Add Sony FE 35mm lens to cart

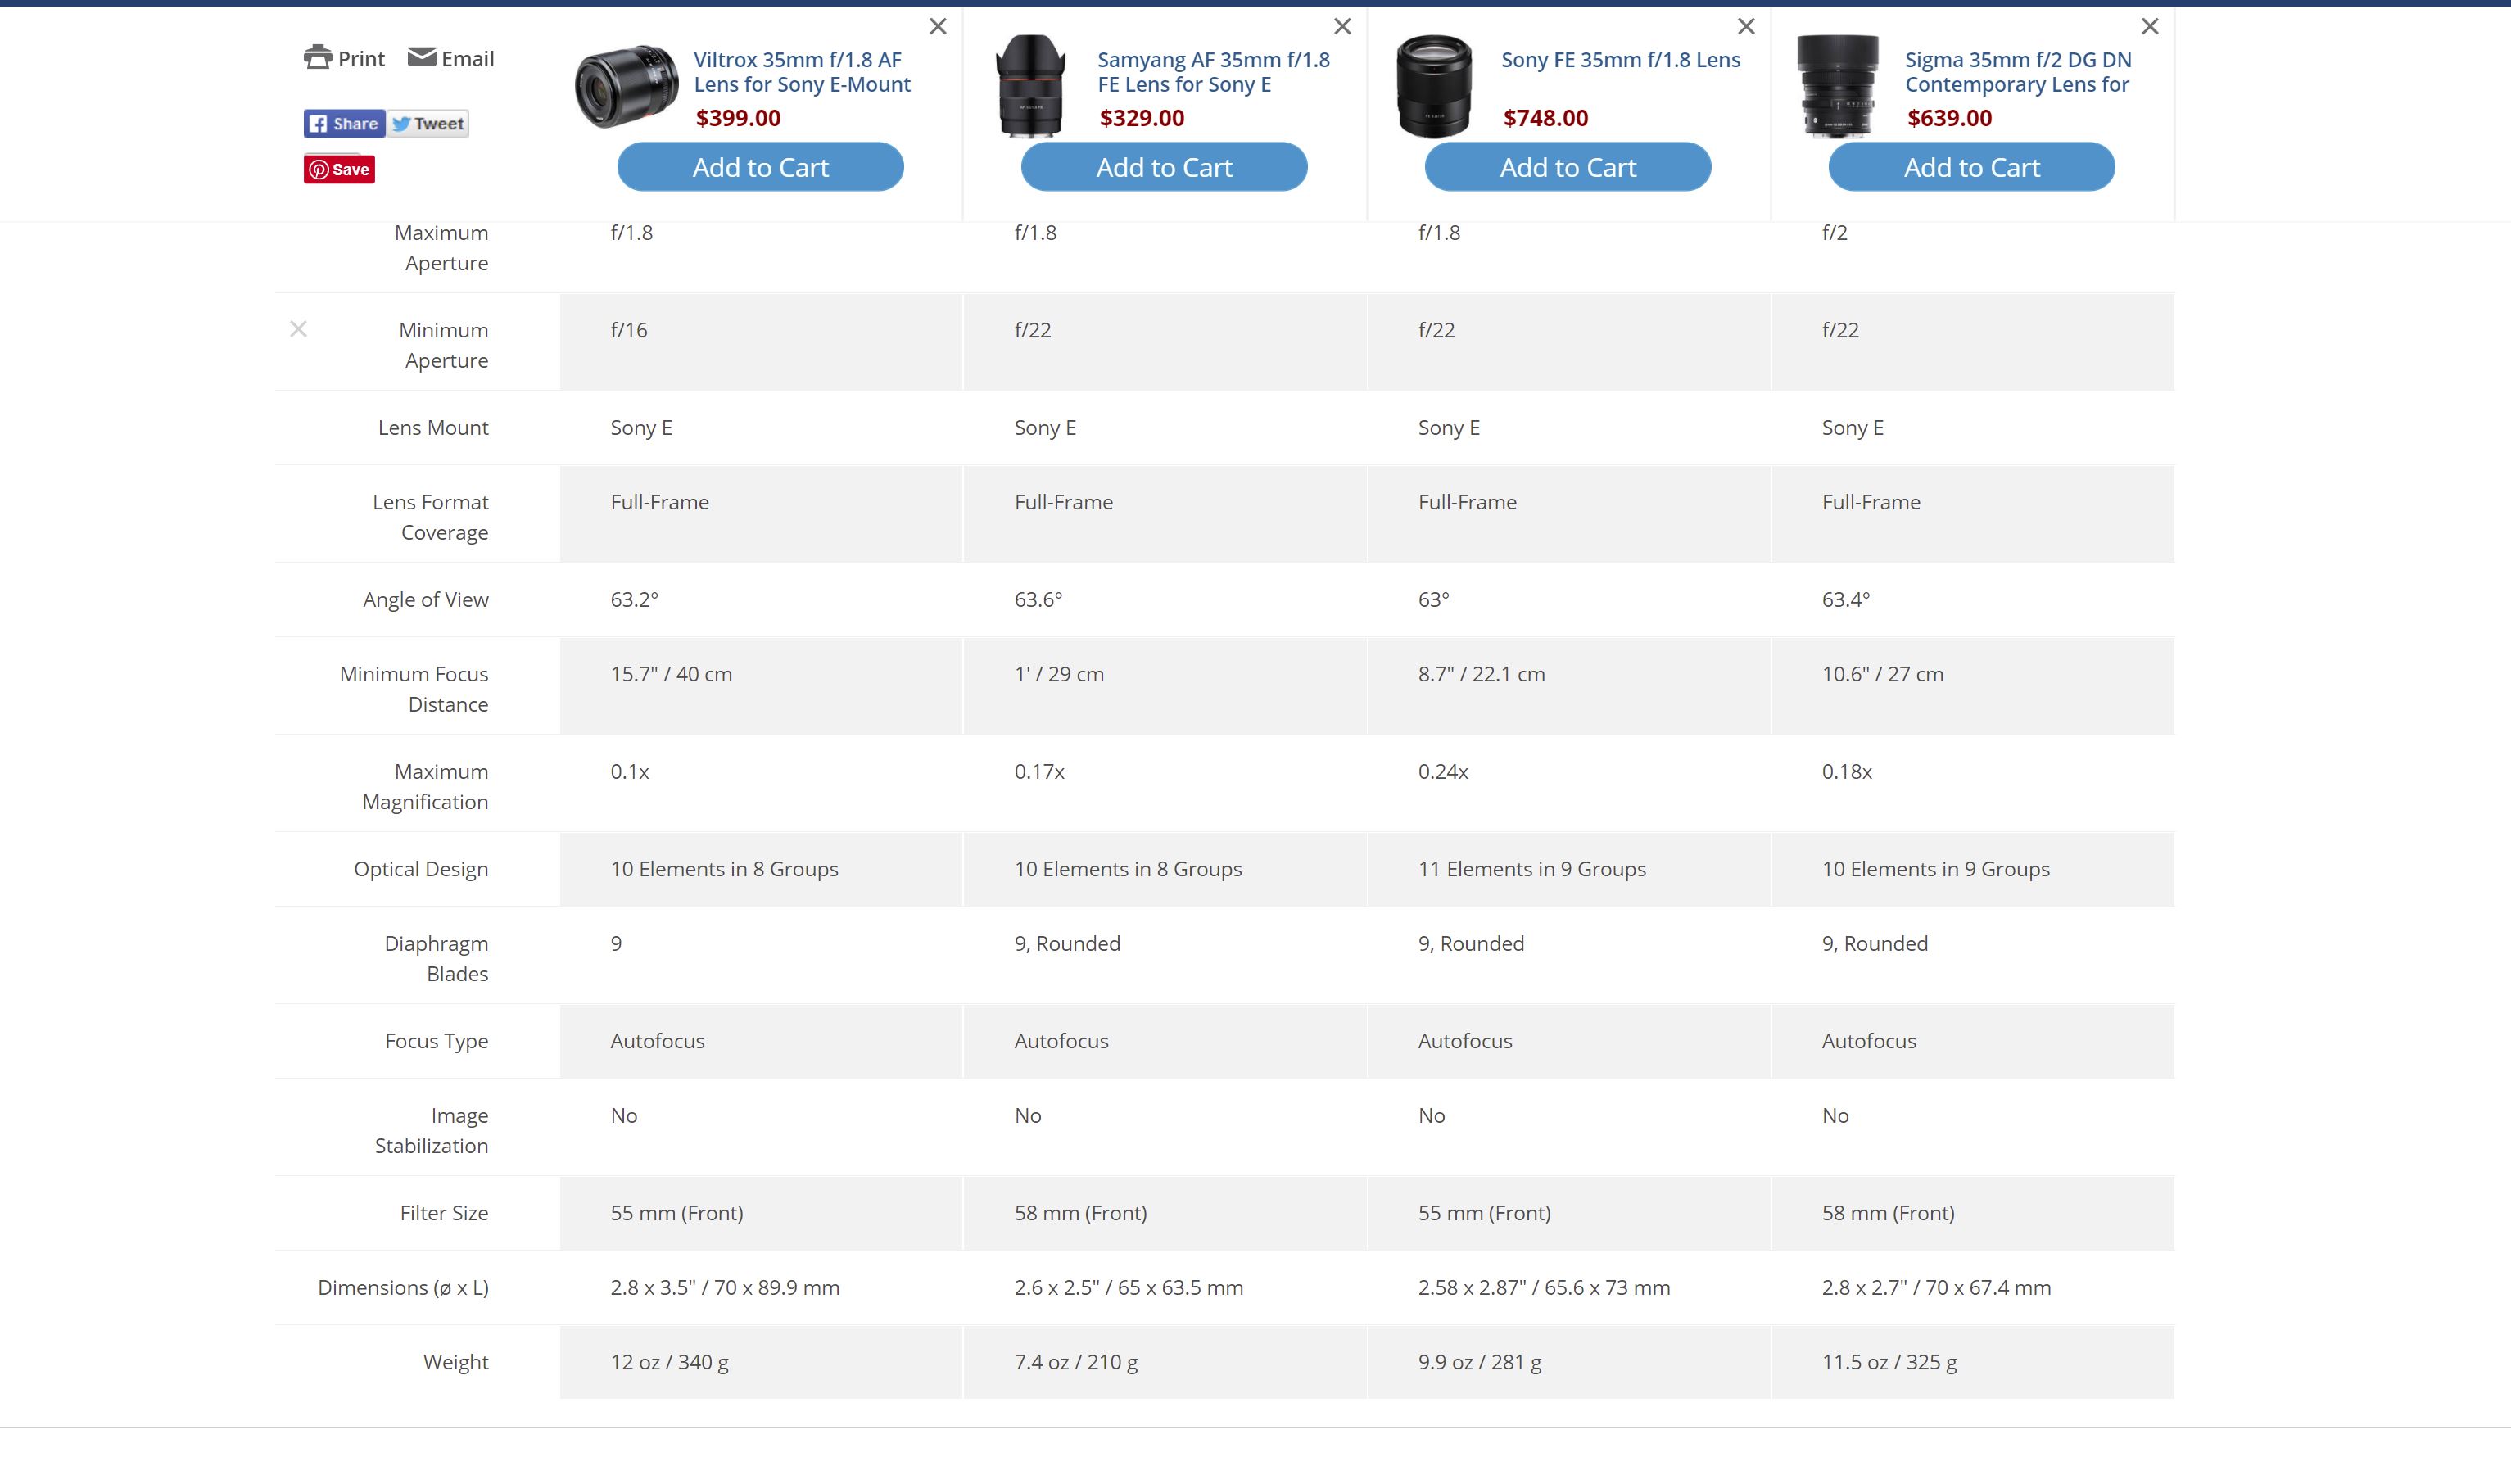1567,167
